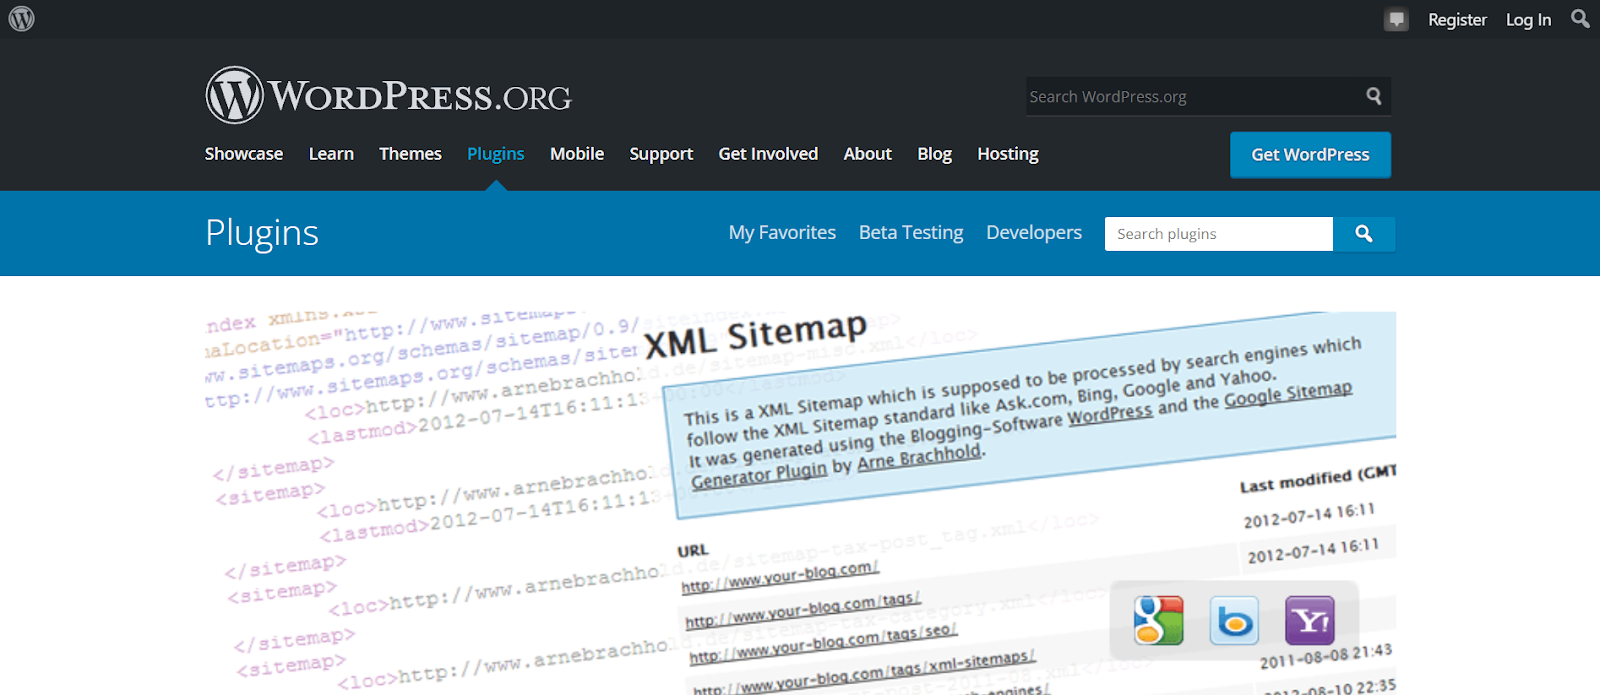Image resolution: width=1600 pixels, height=695 pixels.
Task: Open the Log In link
Action: click(1528, 19)
